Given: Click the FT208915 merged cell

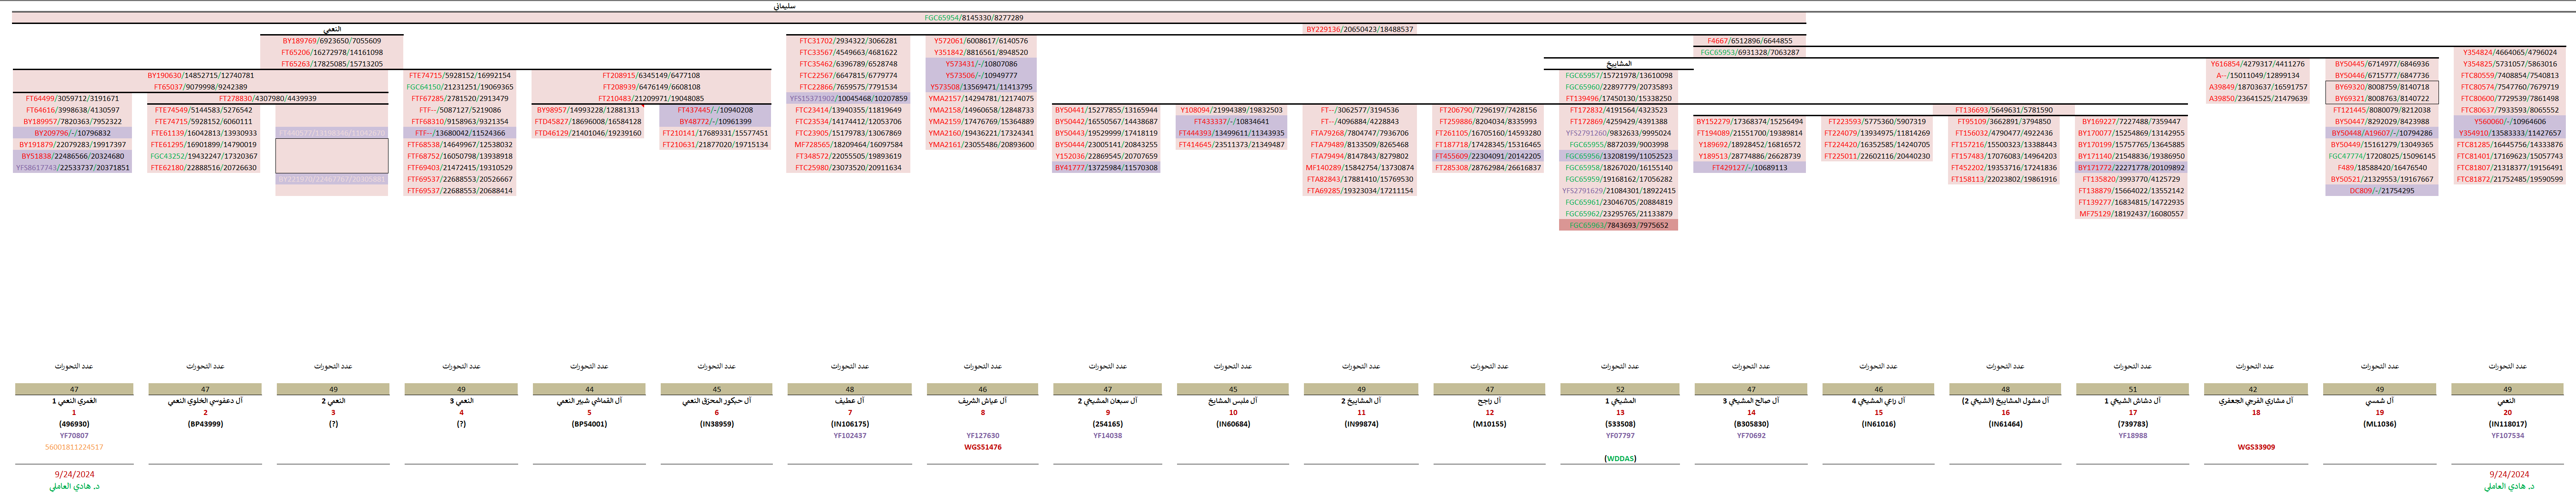Looking at the screenshot, I should click(650, 75).
